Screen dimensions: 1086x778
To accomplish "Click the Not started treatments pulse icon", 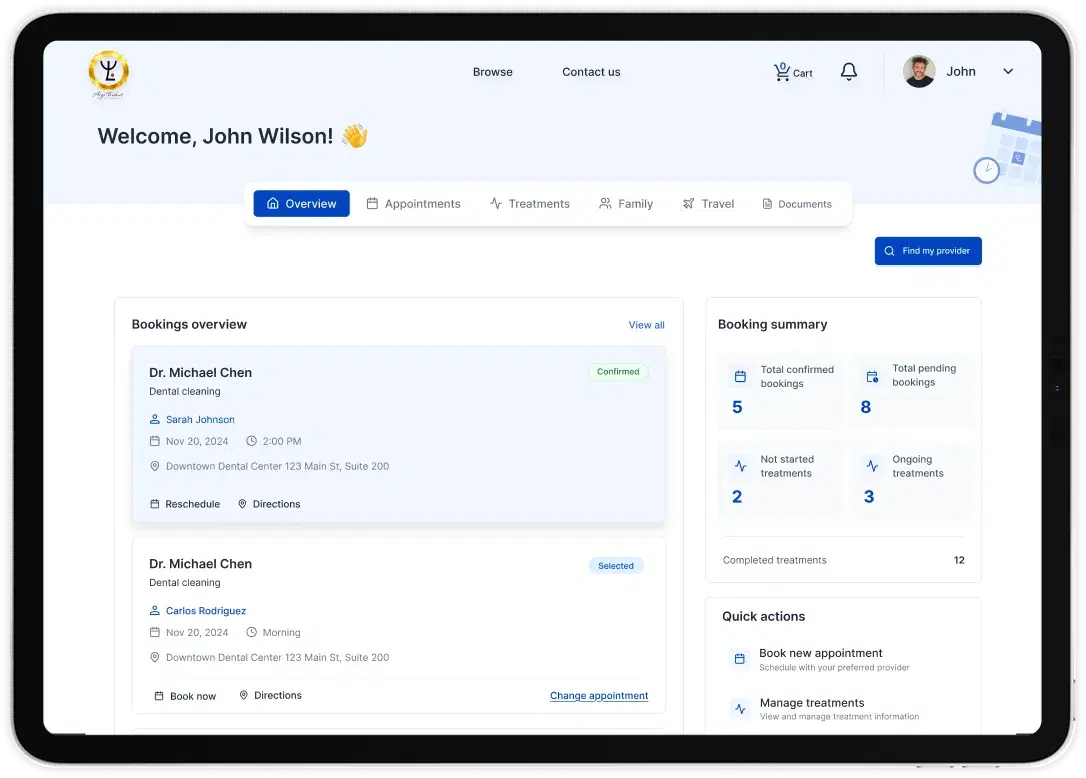I will pyautogui.click(x=740, y=466).
